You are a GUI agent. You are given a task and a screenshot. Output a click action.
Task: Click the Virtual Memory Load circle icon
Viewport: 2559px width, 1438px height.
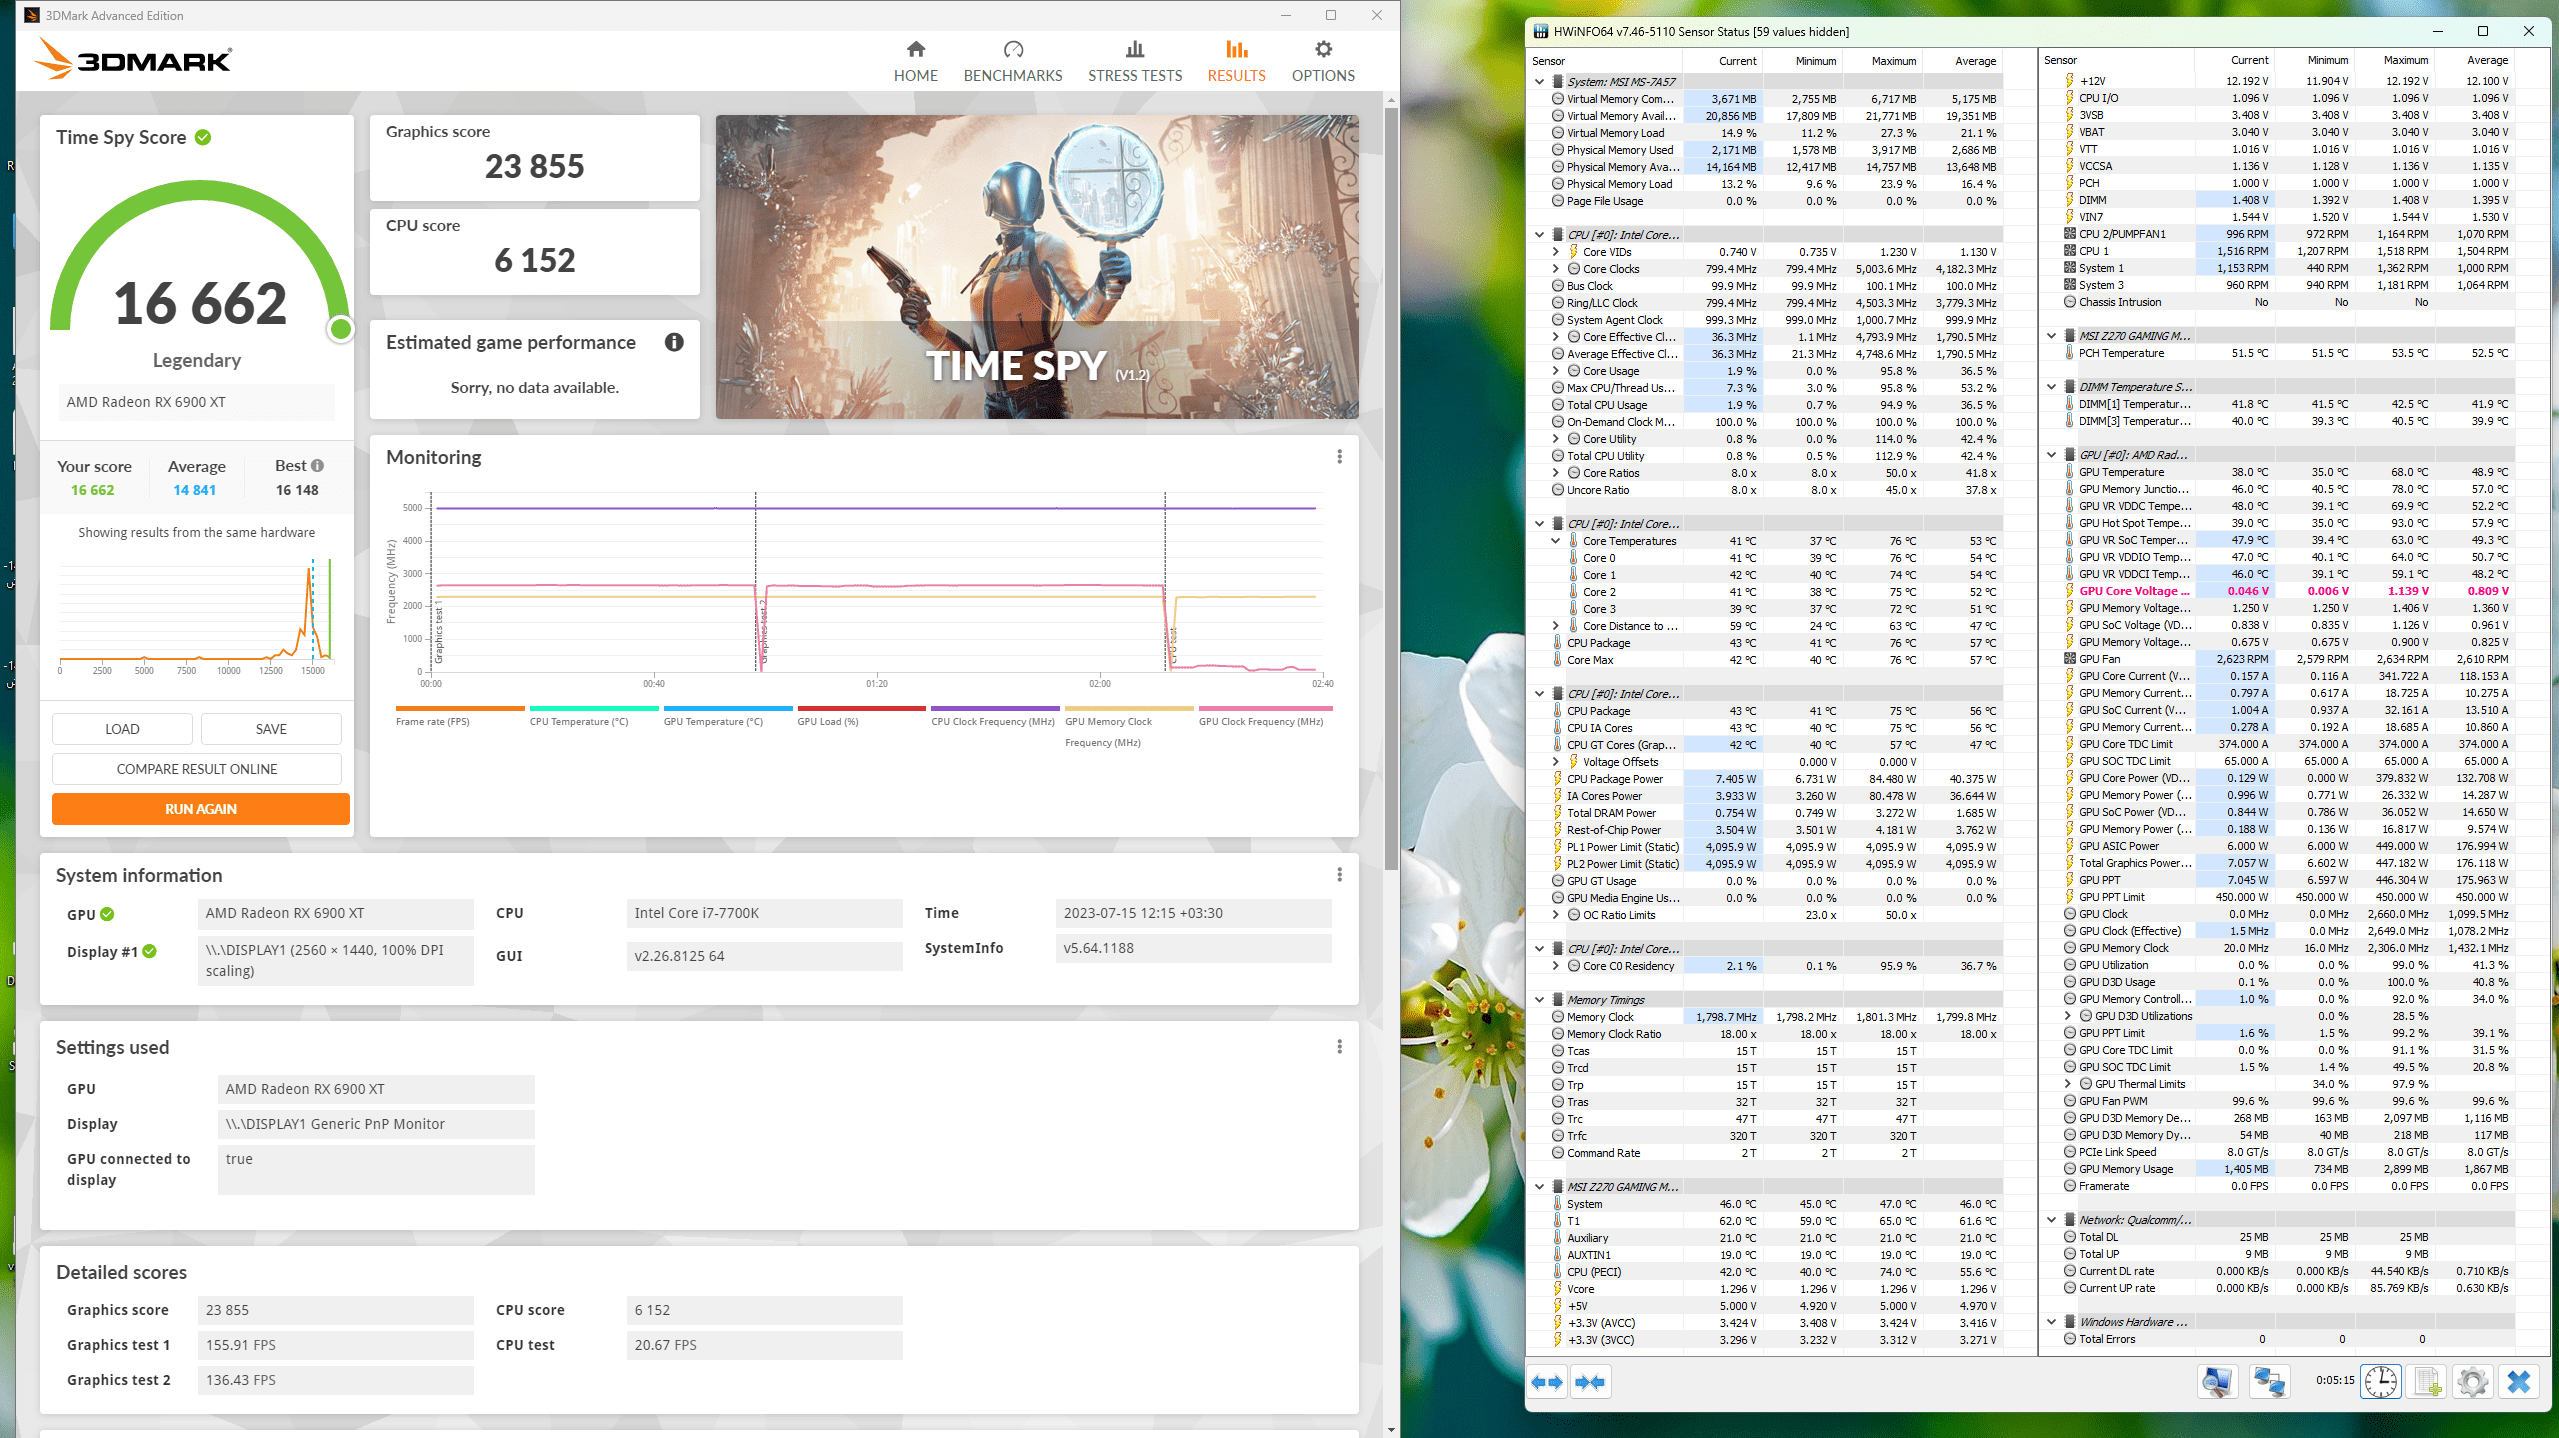point(1558,133)
